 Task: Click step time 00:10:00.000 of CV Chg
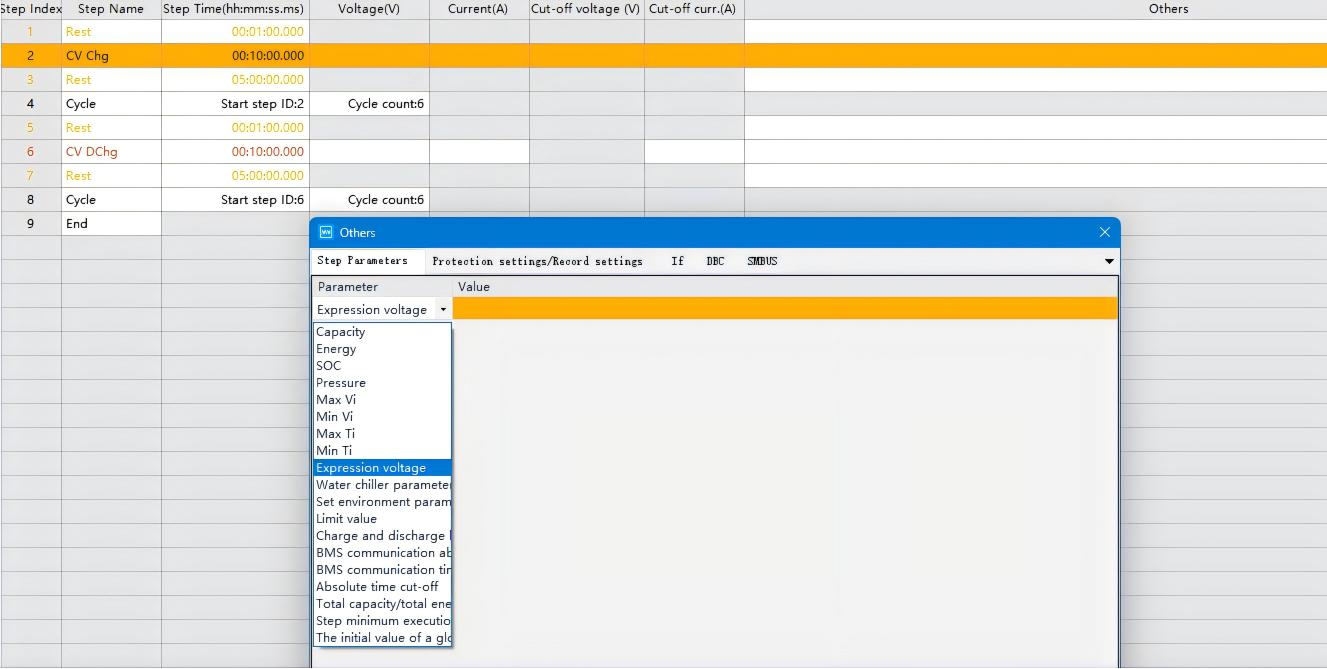tap(235, 56)
